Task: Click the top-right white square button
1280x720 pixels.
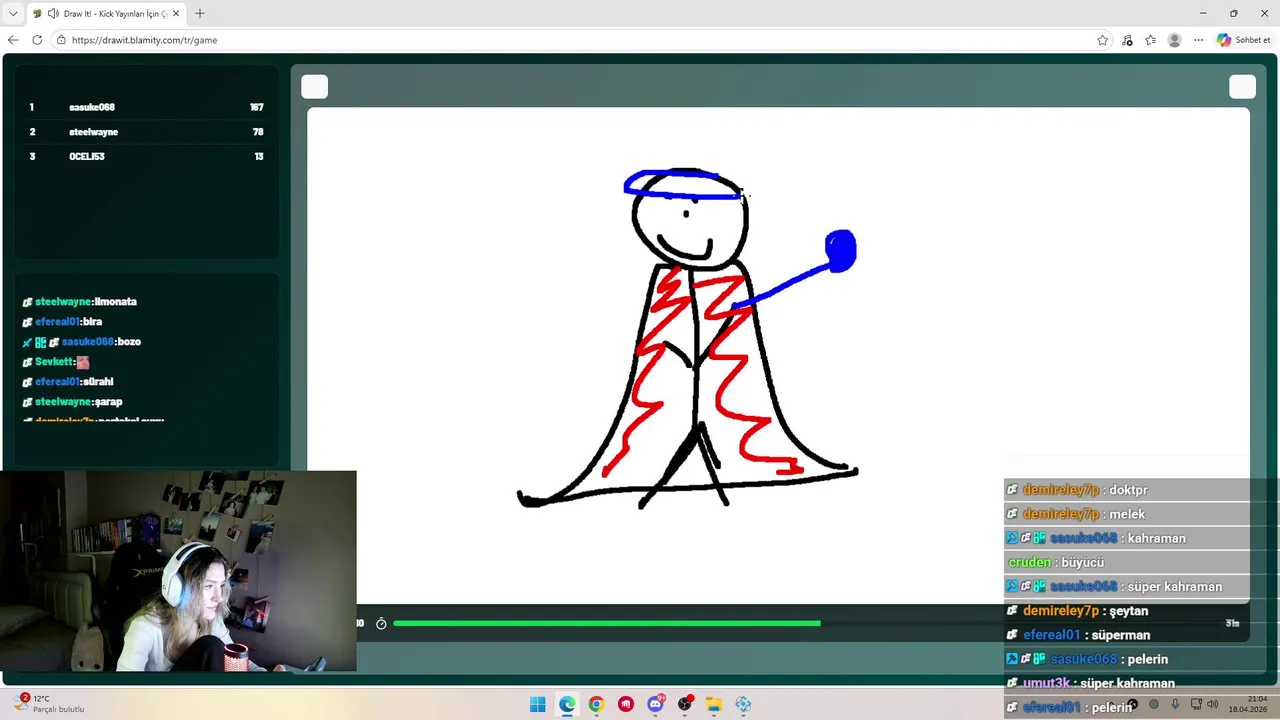Action: tap(1242, 87)
